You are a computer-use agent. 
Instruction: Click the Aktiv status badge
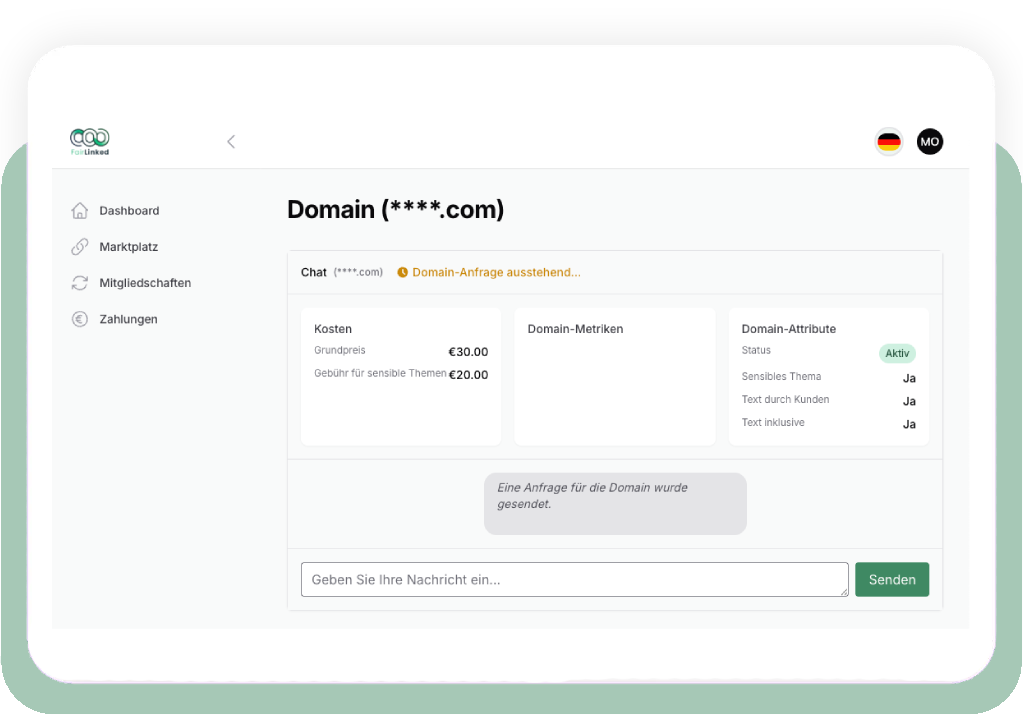click(897, 353)
